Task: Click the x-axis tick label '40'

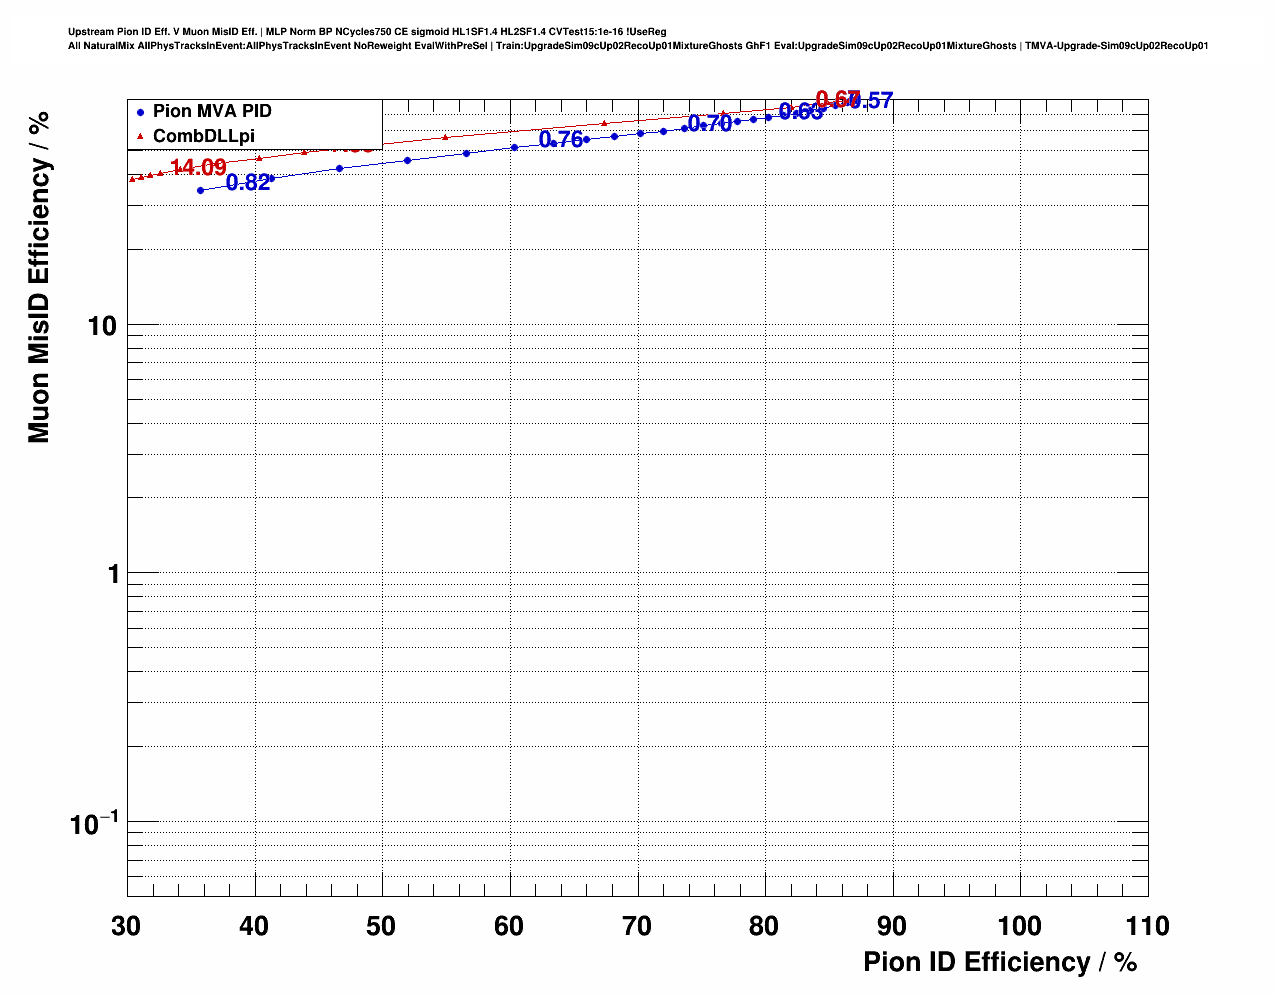Action: coord(254,927)
